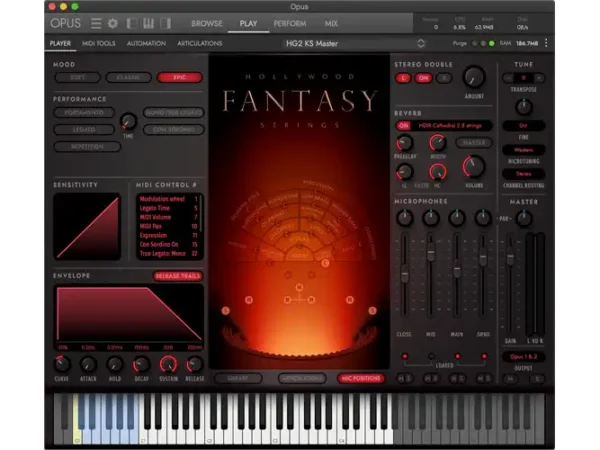Open HG2 KS Master instrument selector arrows
600x450 pixels.
(421, 43)
